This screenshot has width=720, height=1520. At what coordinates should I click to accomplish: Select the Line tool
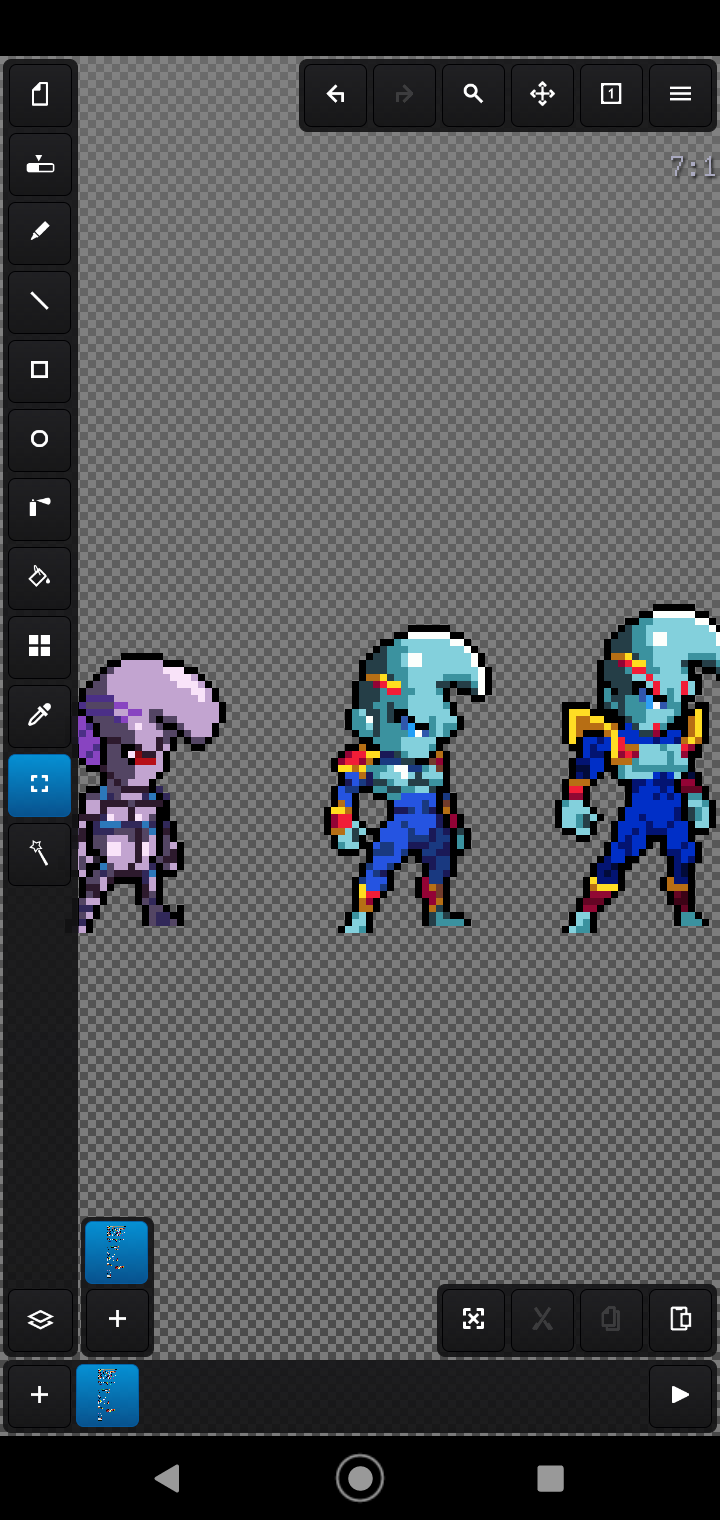coord(40,302)
